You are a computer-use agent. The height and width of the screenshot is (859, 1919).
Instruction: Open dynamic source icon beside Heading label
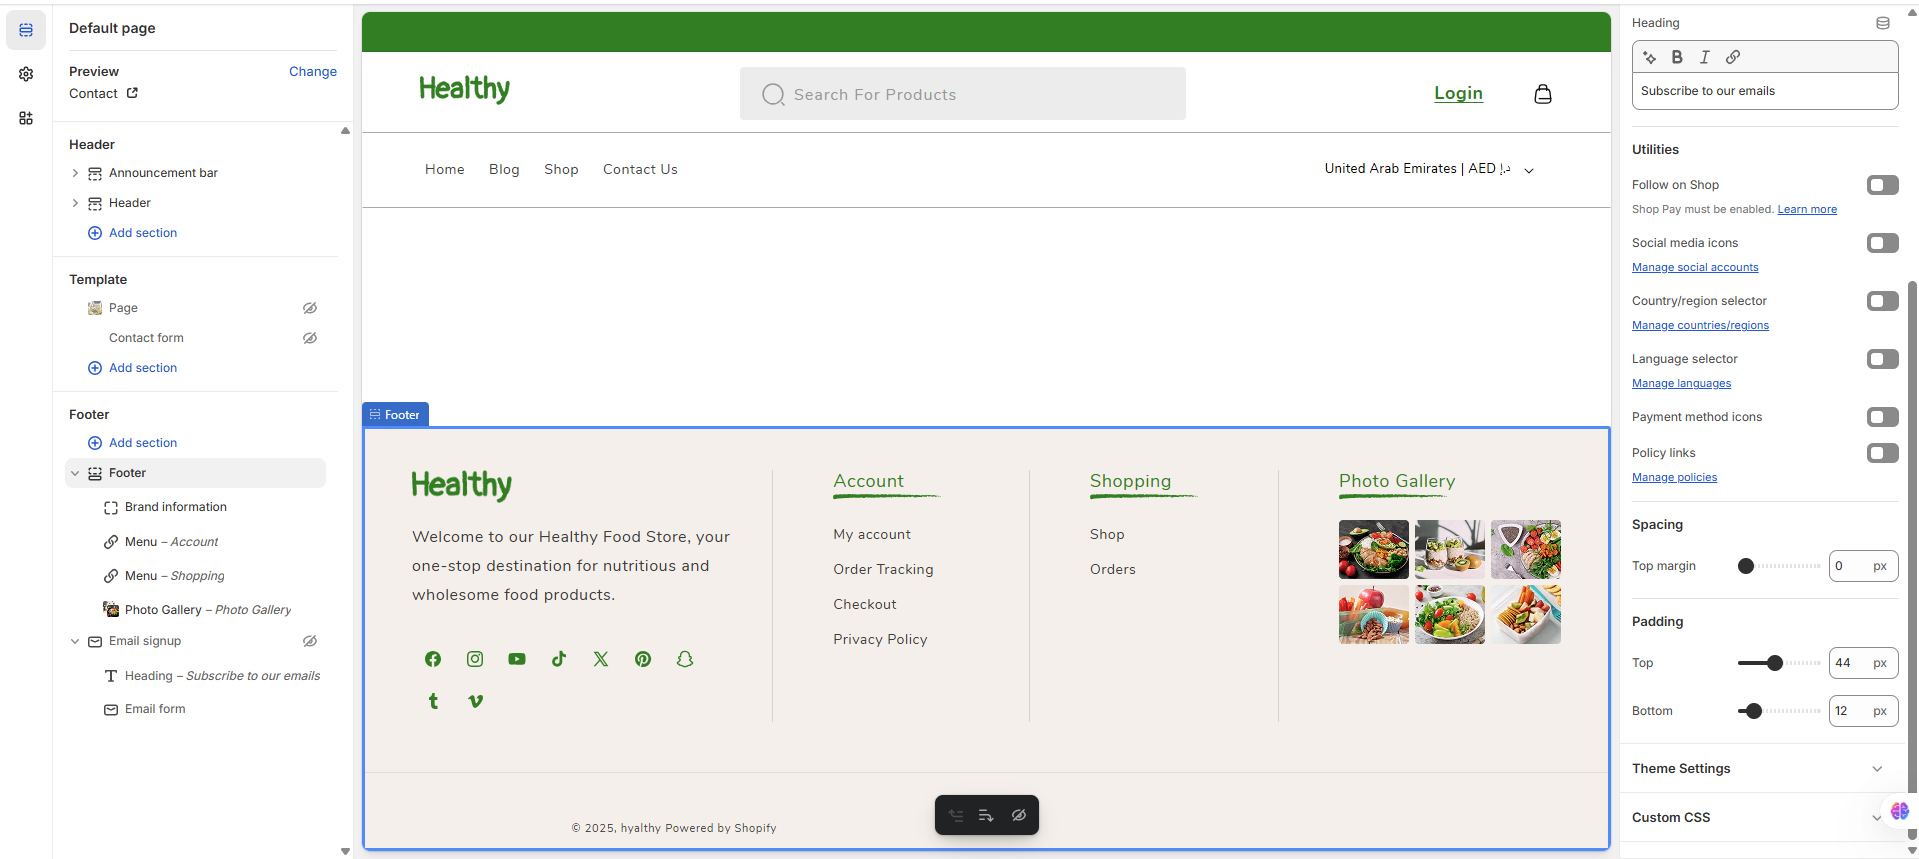pyautogui.click(x=1883, y=23)
